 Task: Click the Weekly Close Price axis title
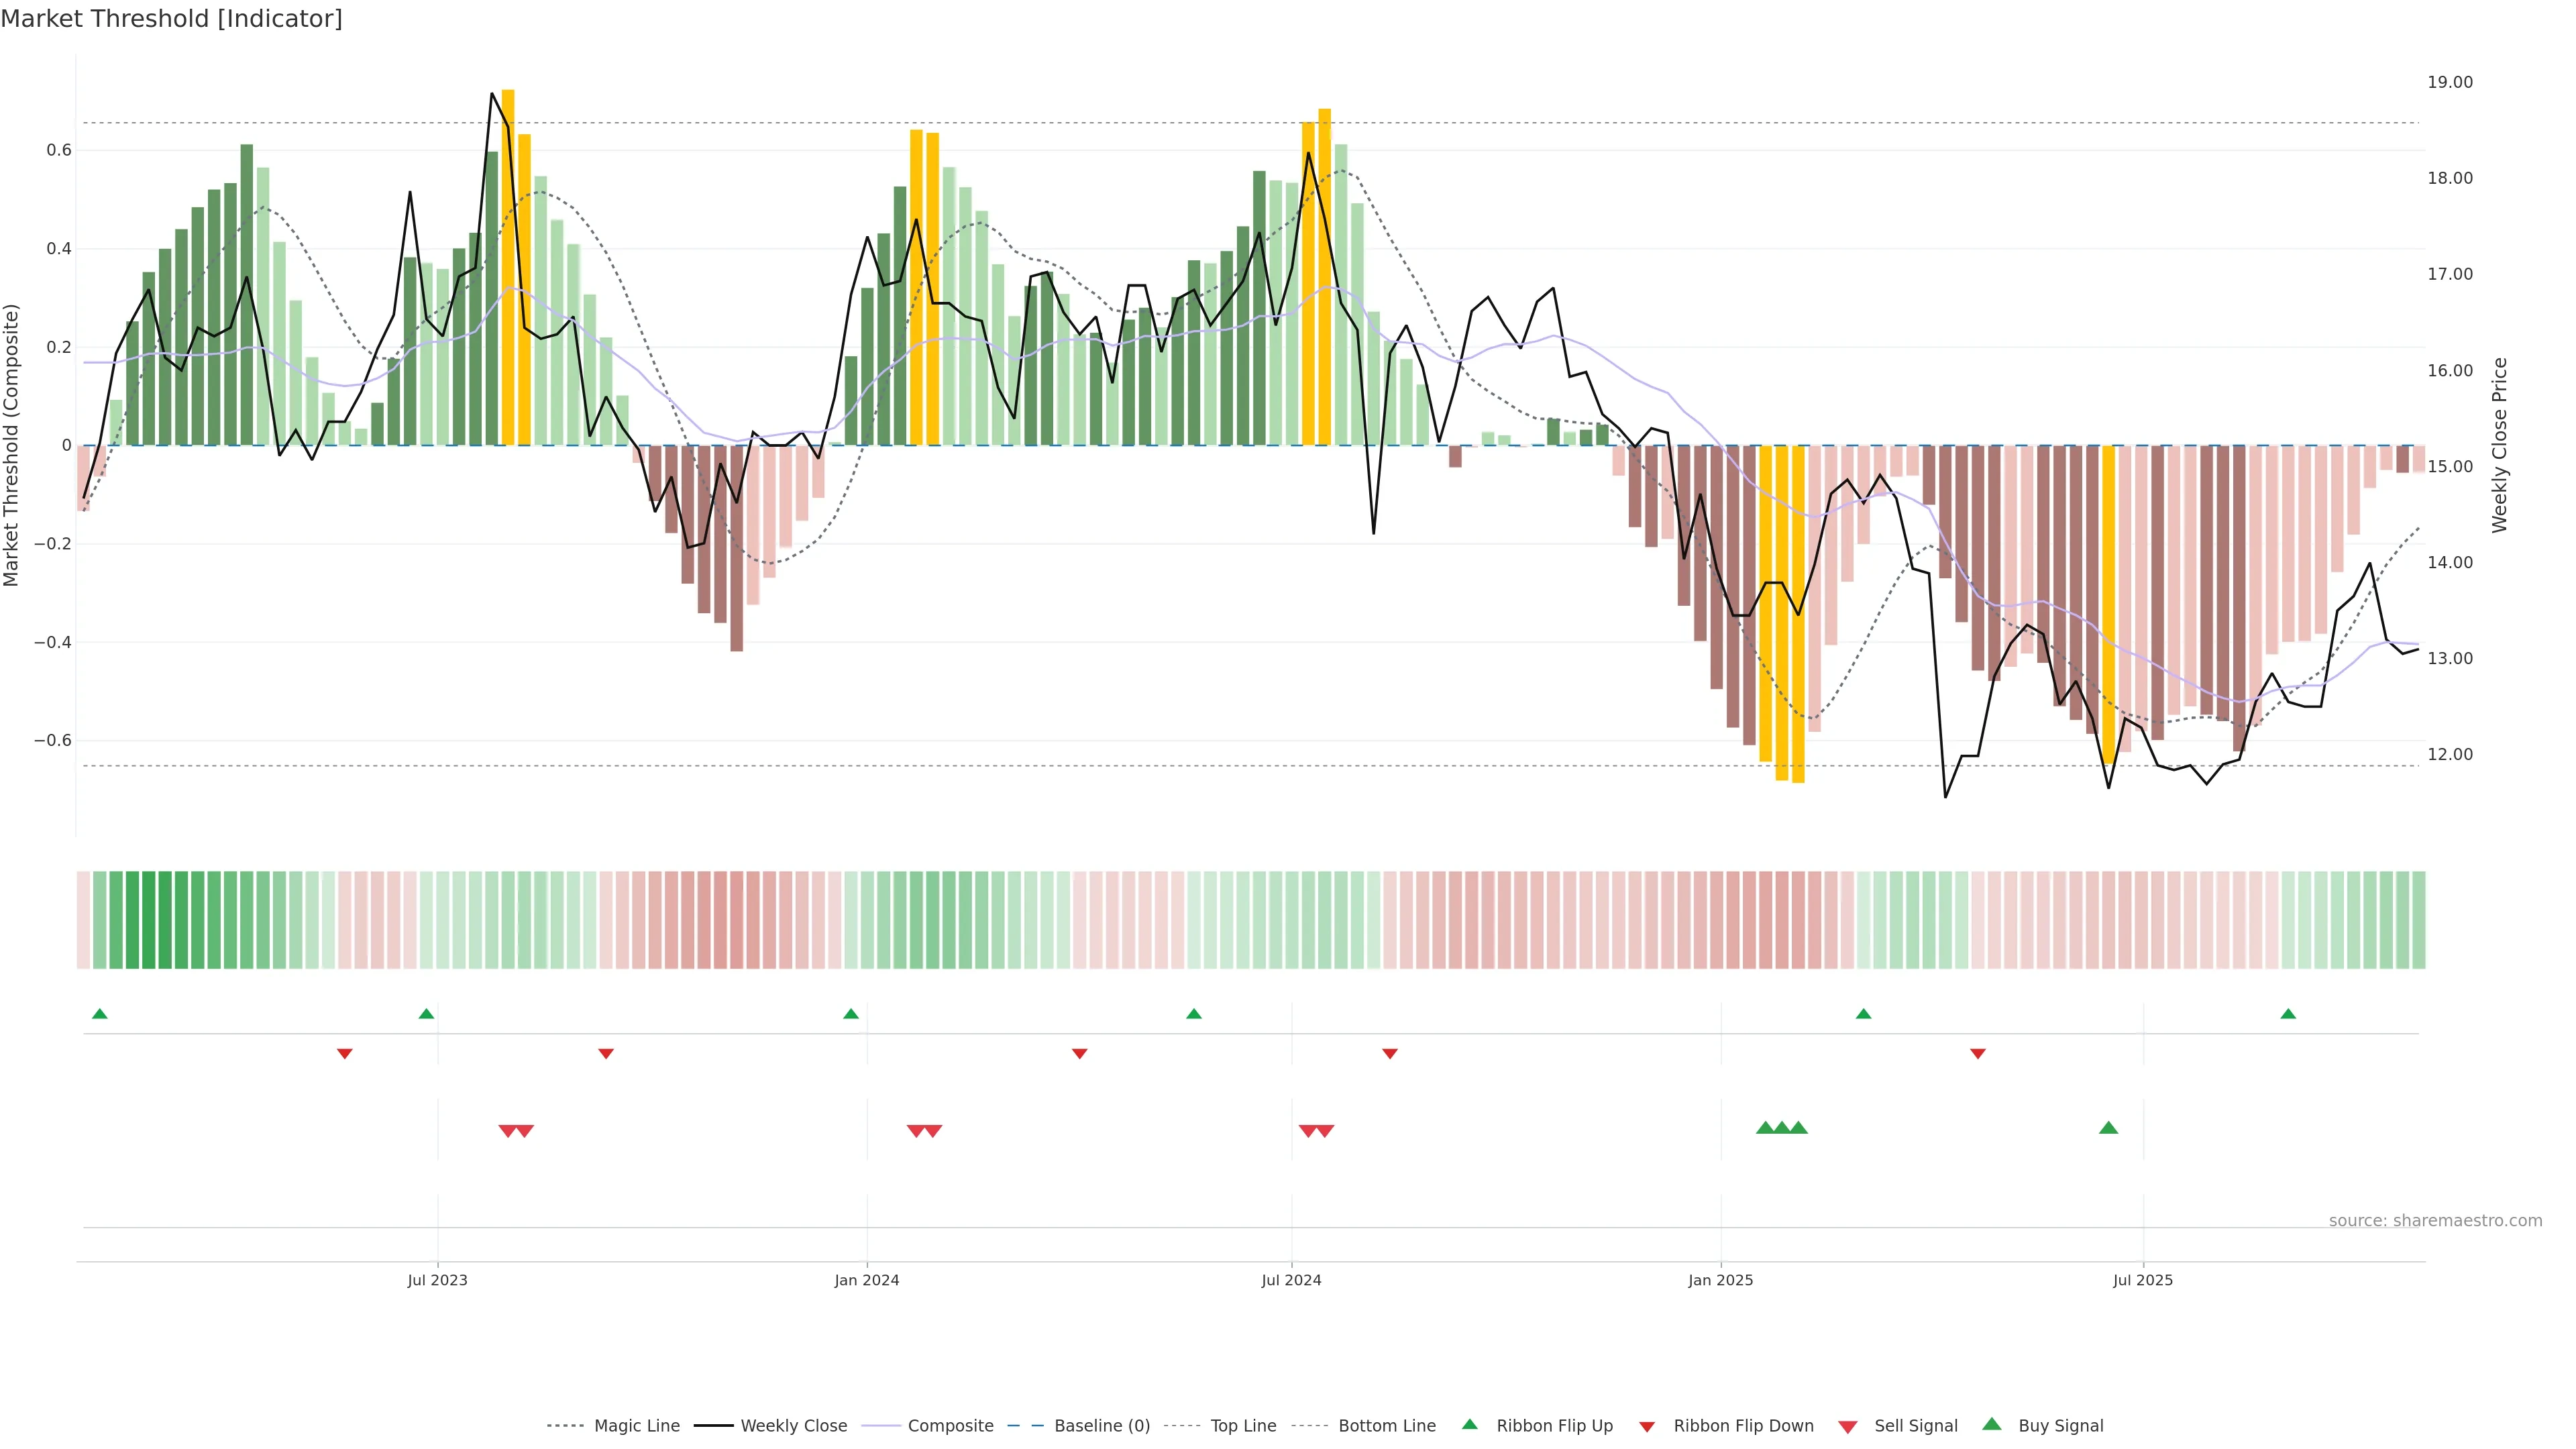pos(2500,445)
